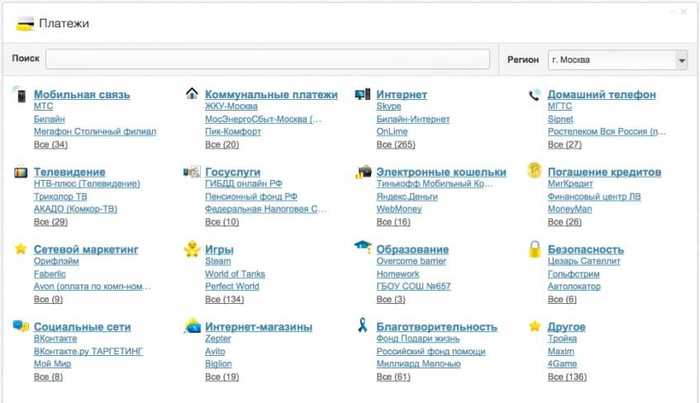
Task: Select the Sipnet link
Action: (x=560, y=119)
